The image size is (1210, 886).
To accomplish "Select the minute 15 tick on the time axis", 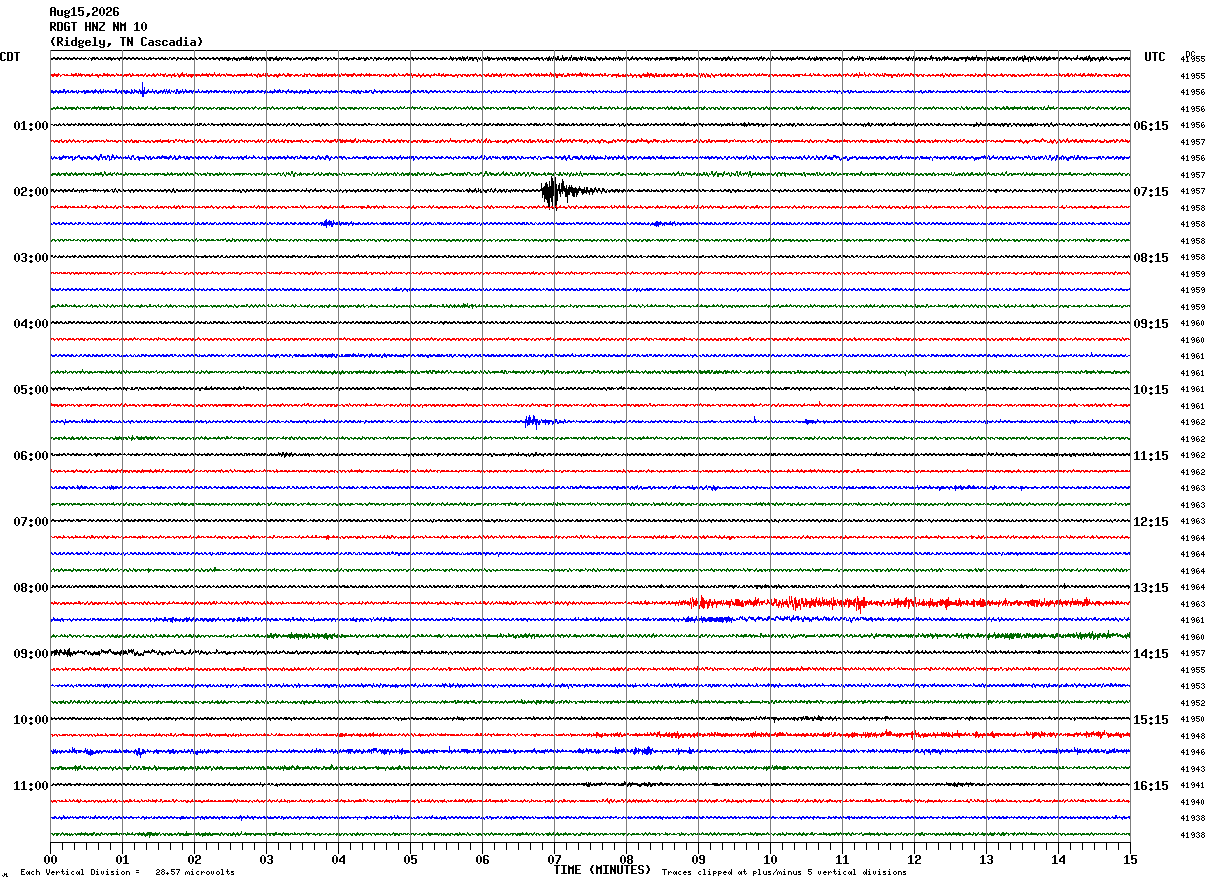I will [1129, 860].
